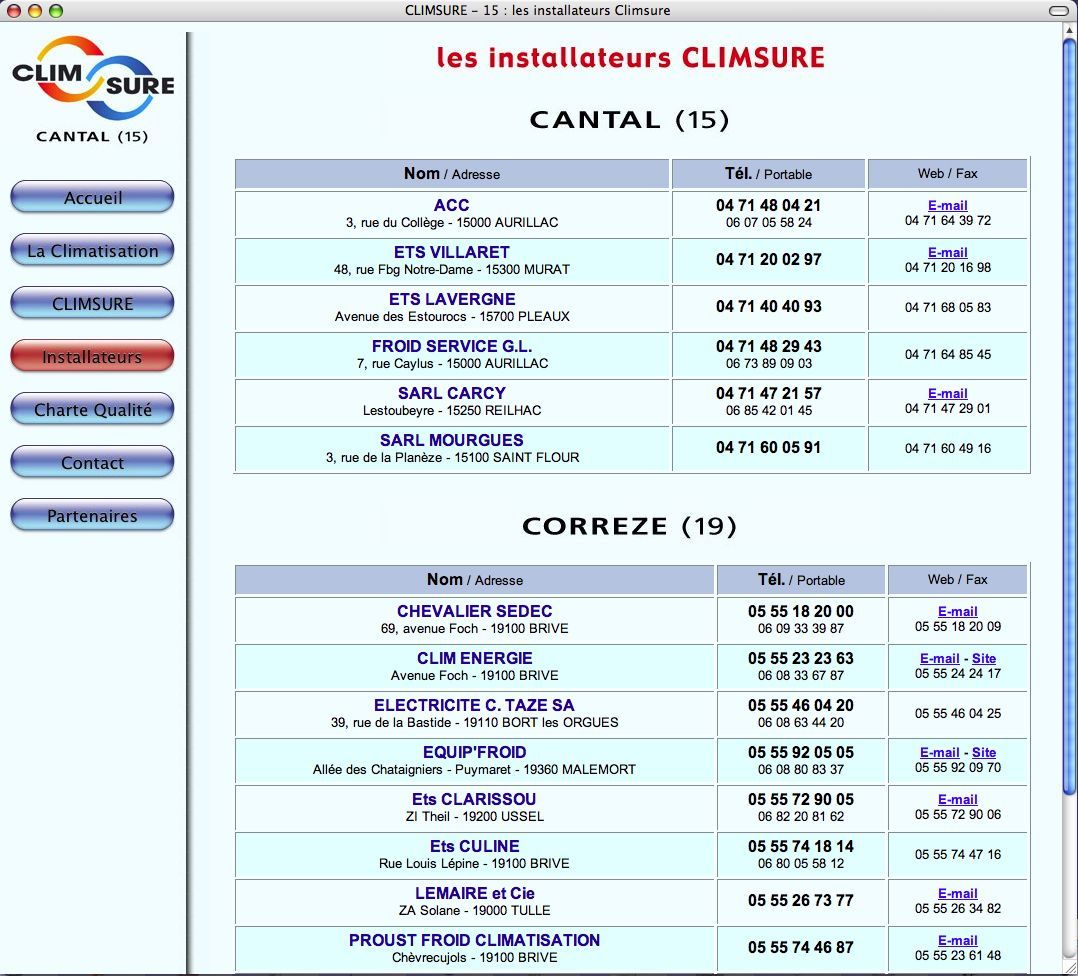1078x976 pixels.
Task: Click the green zoom window button
Action: coord(56,10)
